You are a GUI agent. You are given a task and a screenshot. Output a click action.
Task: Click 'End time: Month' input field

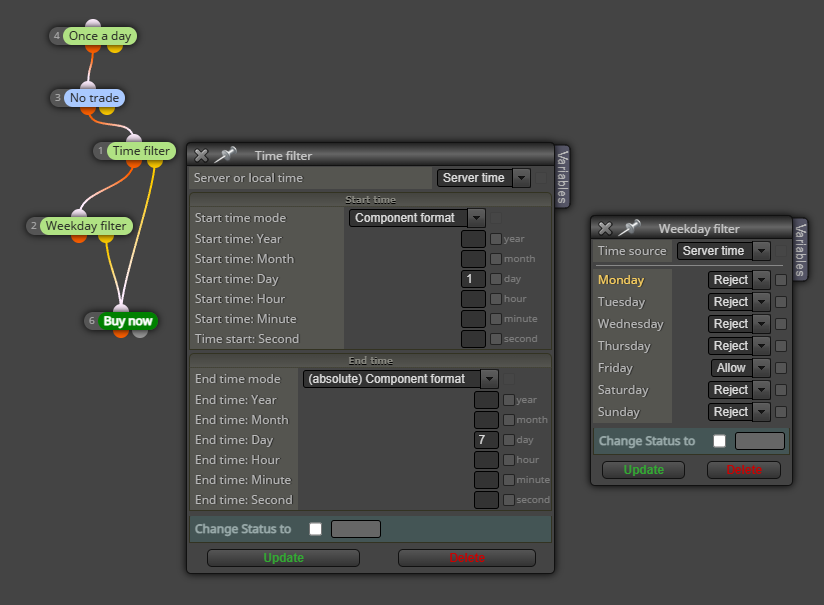coord(486,419)
